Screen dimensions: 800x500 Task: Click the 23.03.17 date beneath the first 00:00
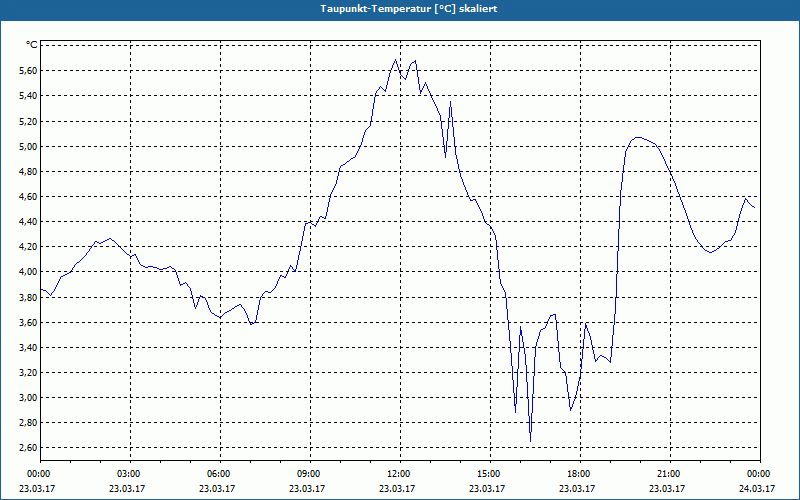pyautogui.click(x=37, y=488)
